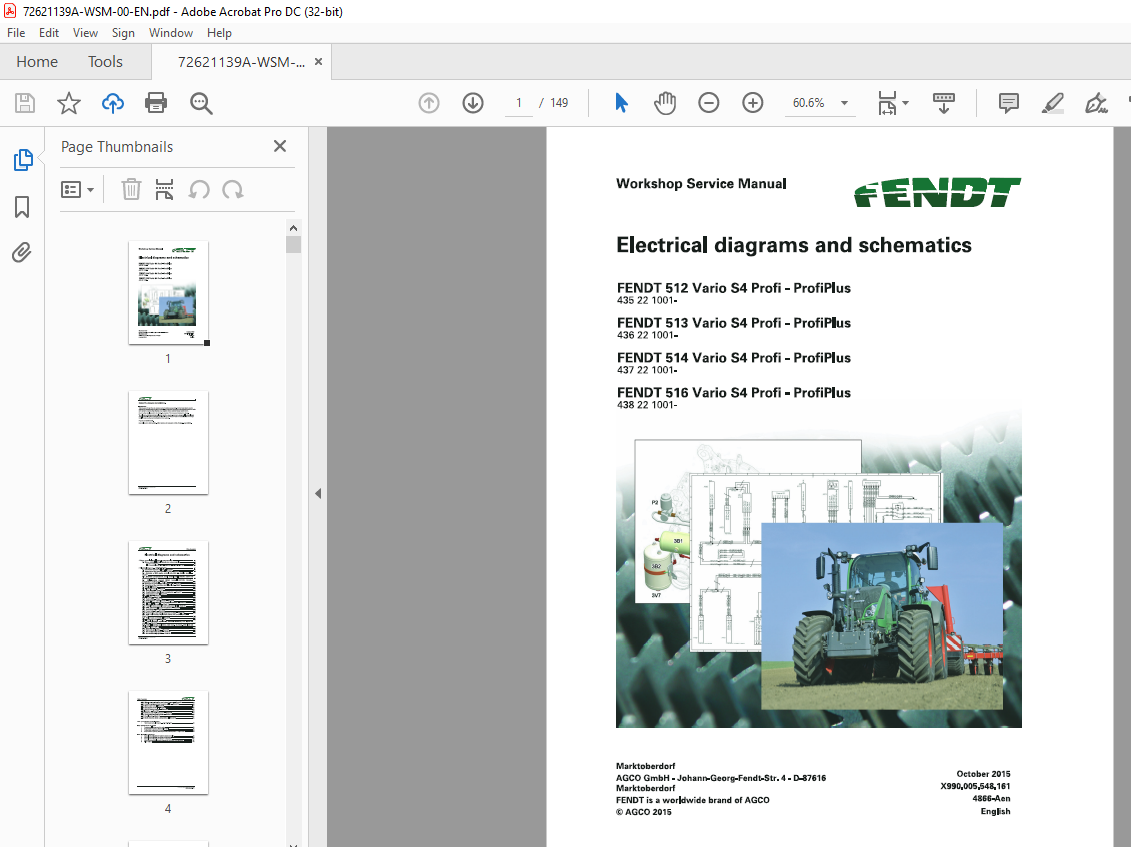Switch to the Tools tab
The height and width of the screenshot is (847, 1131).
point(105,62)
